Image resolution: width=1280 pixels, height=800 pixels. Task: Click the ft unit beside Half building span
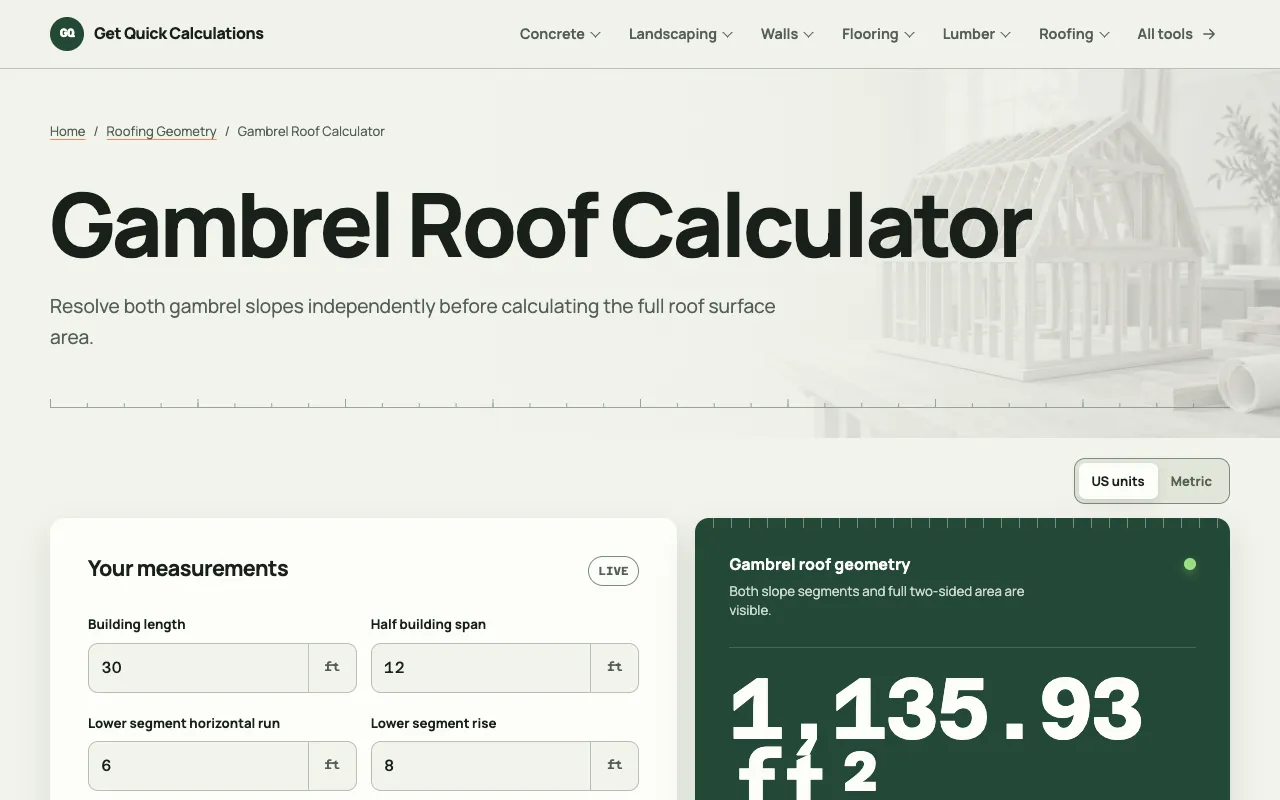615,668
